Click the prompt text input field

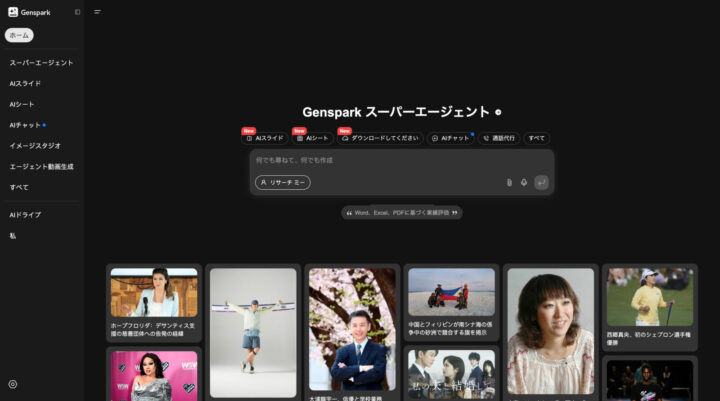click(402, 160)
